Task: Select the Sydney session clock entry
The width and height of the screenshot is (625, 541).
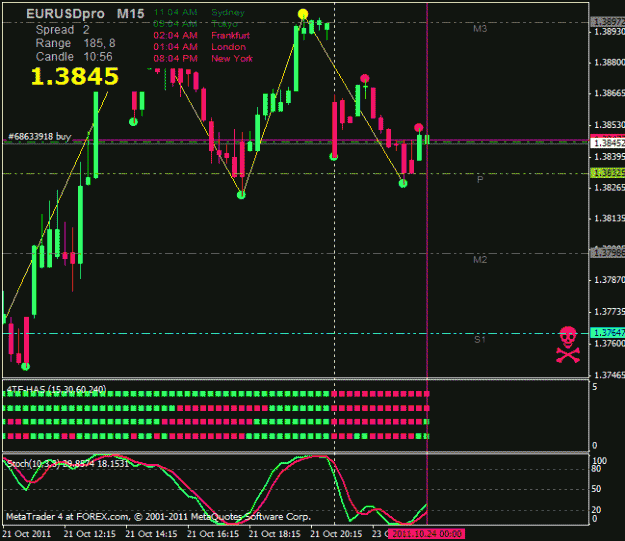Action: coord(199,12)
